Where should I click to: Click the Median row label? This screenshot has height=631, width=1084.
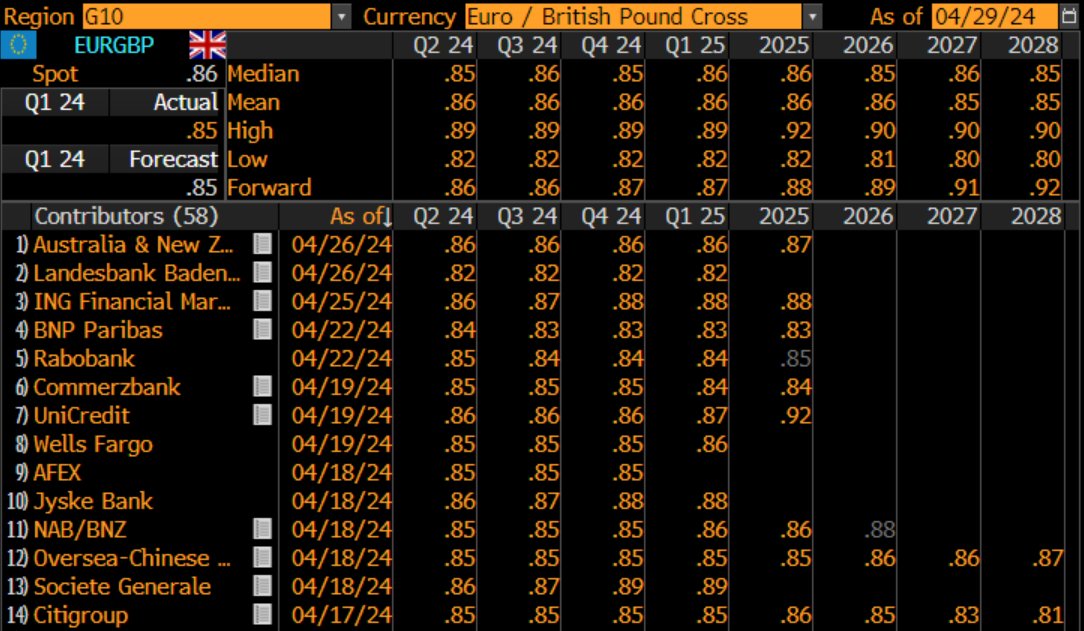point(263,73)
